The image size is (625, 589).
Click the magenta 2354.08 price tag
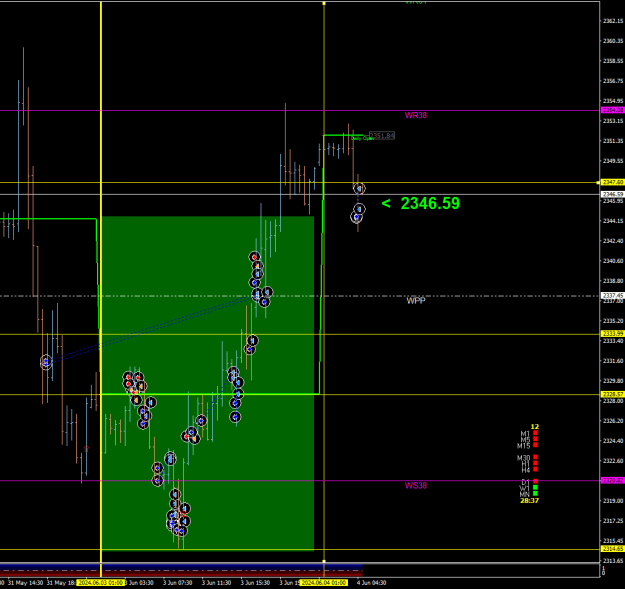point(613,110)
